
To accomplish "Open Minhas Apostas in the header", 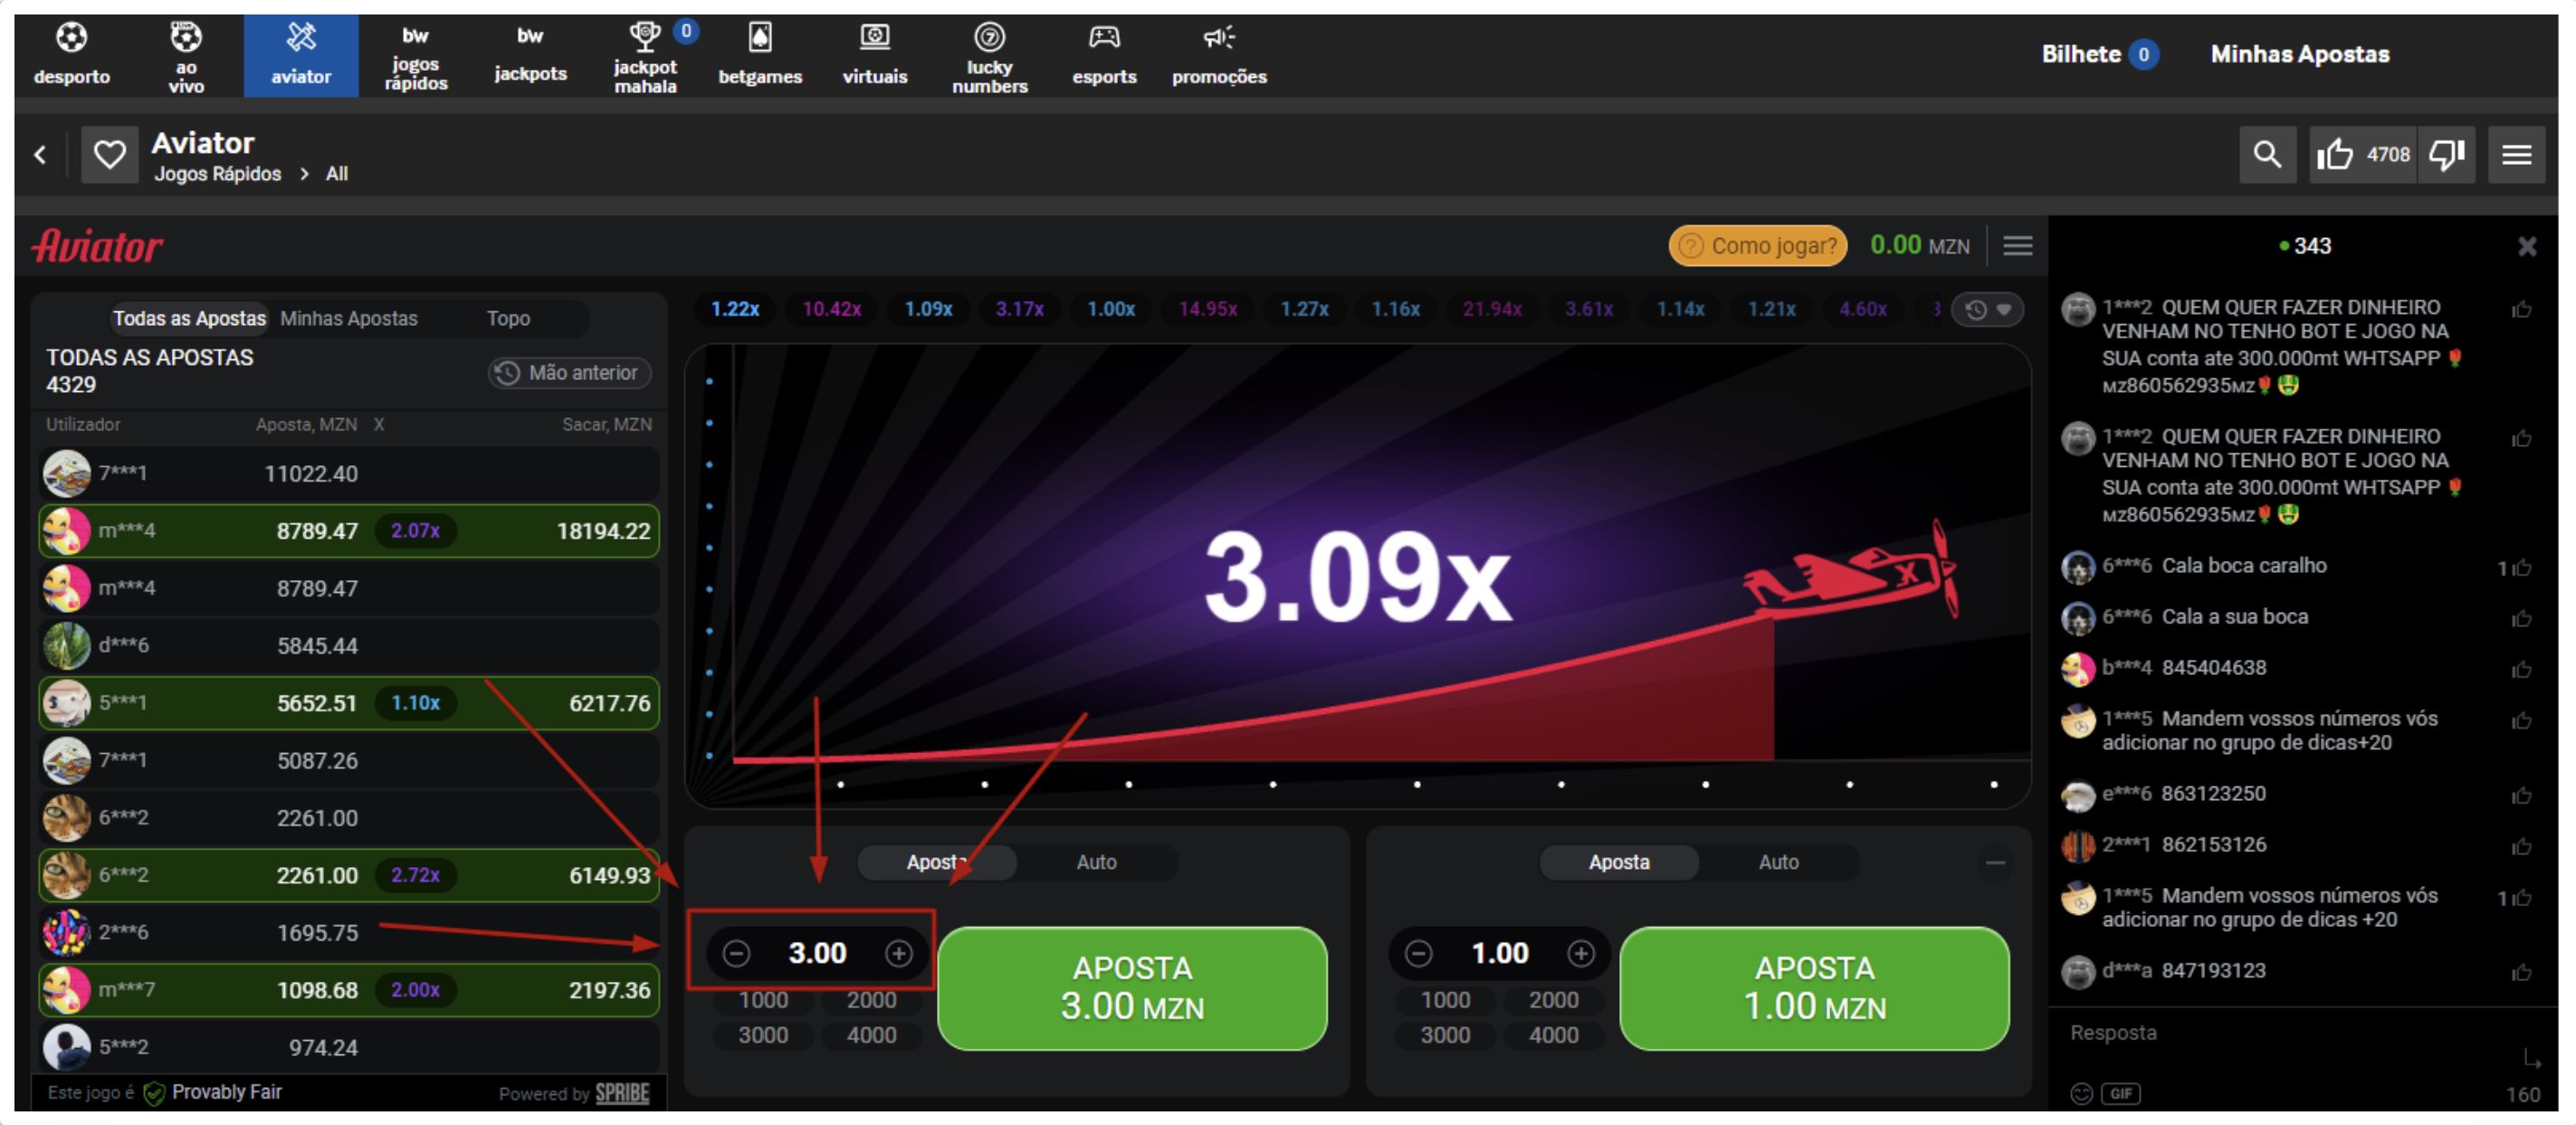I will click(x=2299, y=54).
